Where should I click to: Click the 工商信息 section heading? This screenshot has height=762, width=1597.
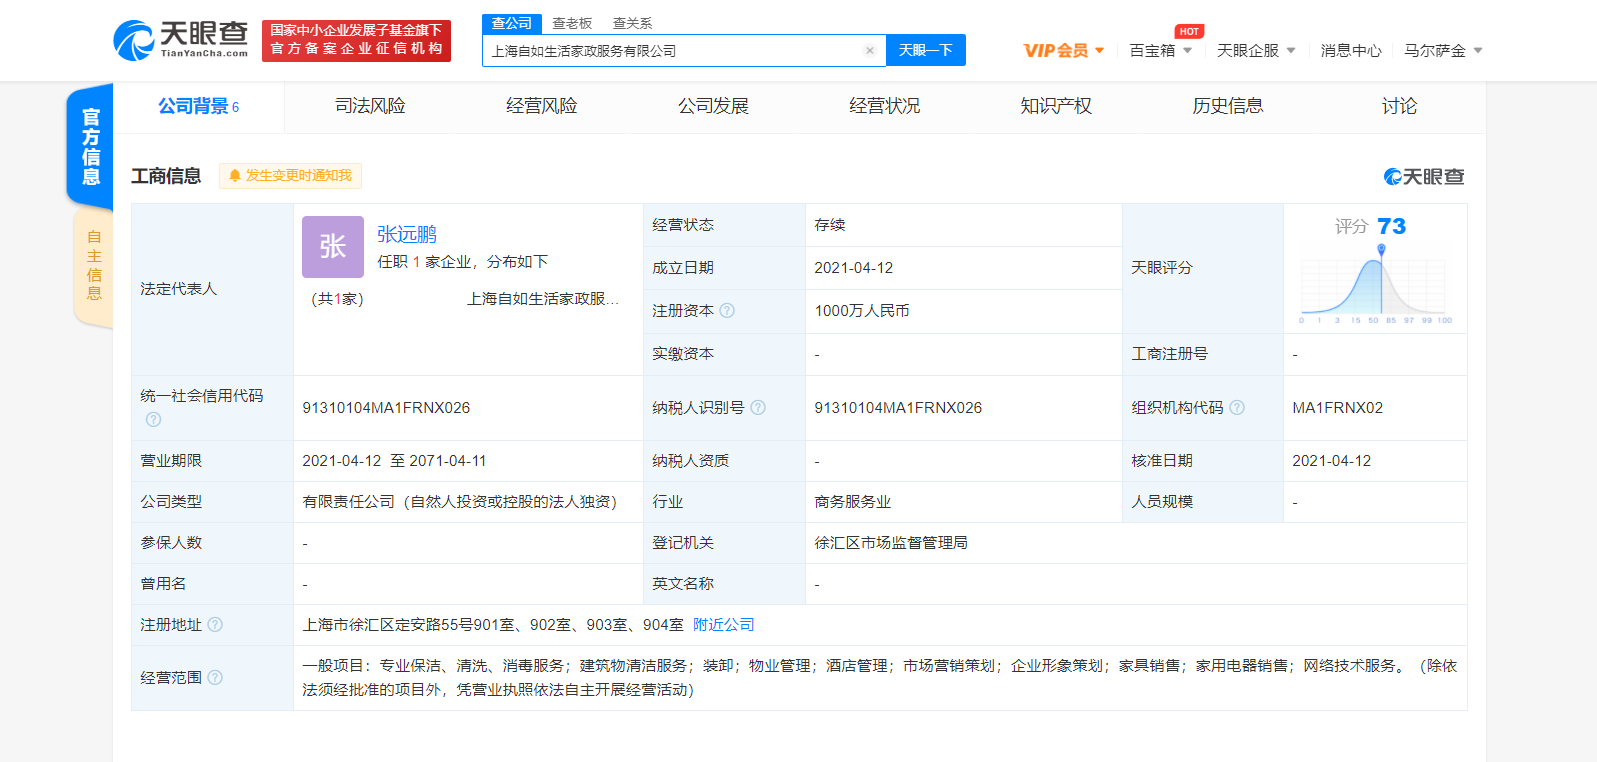166,176
